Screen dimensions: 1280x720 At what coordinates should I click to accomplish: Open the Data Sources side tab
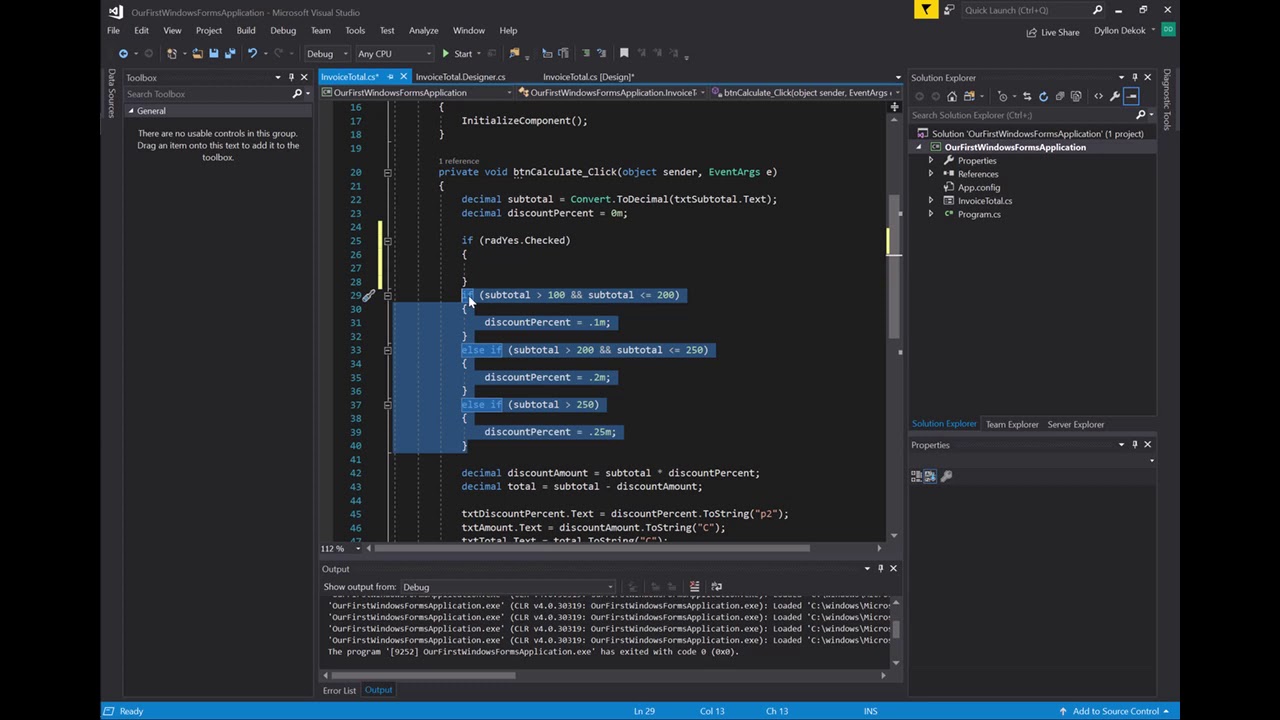pyautogui.click(x=111, y=94)
